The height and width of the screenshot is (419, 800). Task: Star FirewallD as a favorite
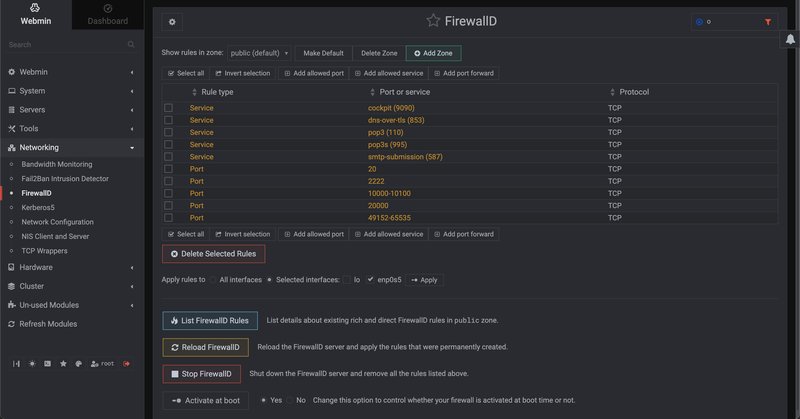[433, 20]
